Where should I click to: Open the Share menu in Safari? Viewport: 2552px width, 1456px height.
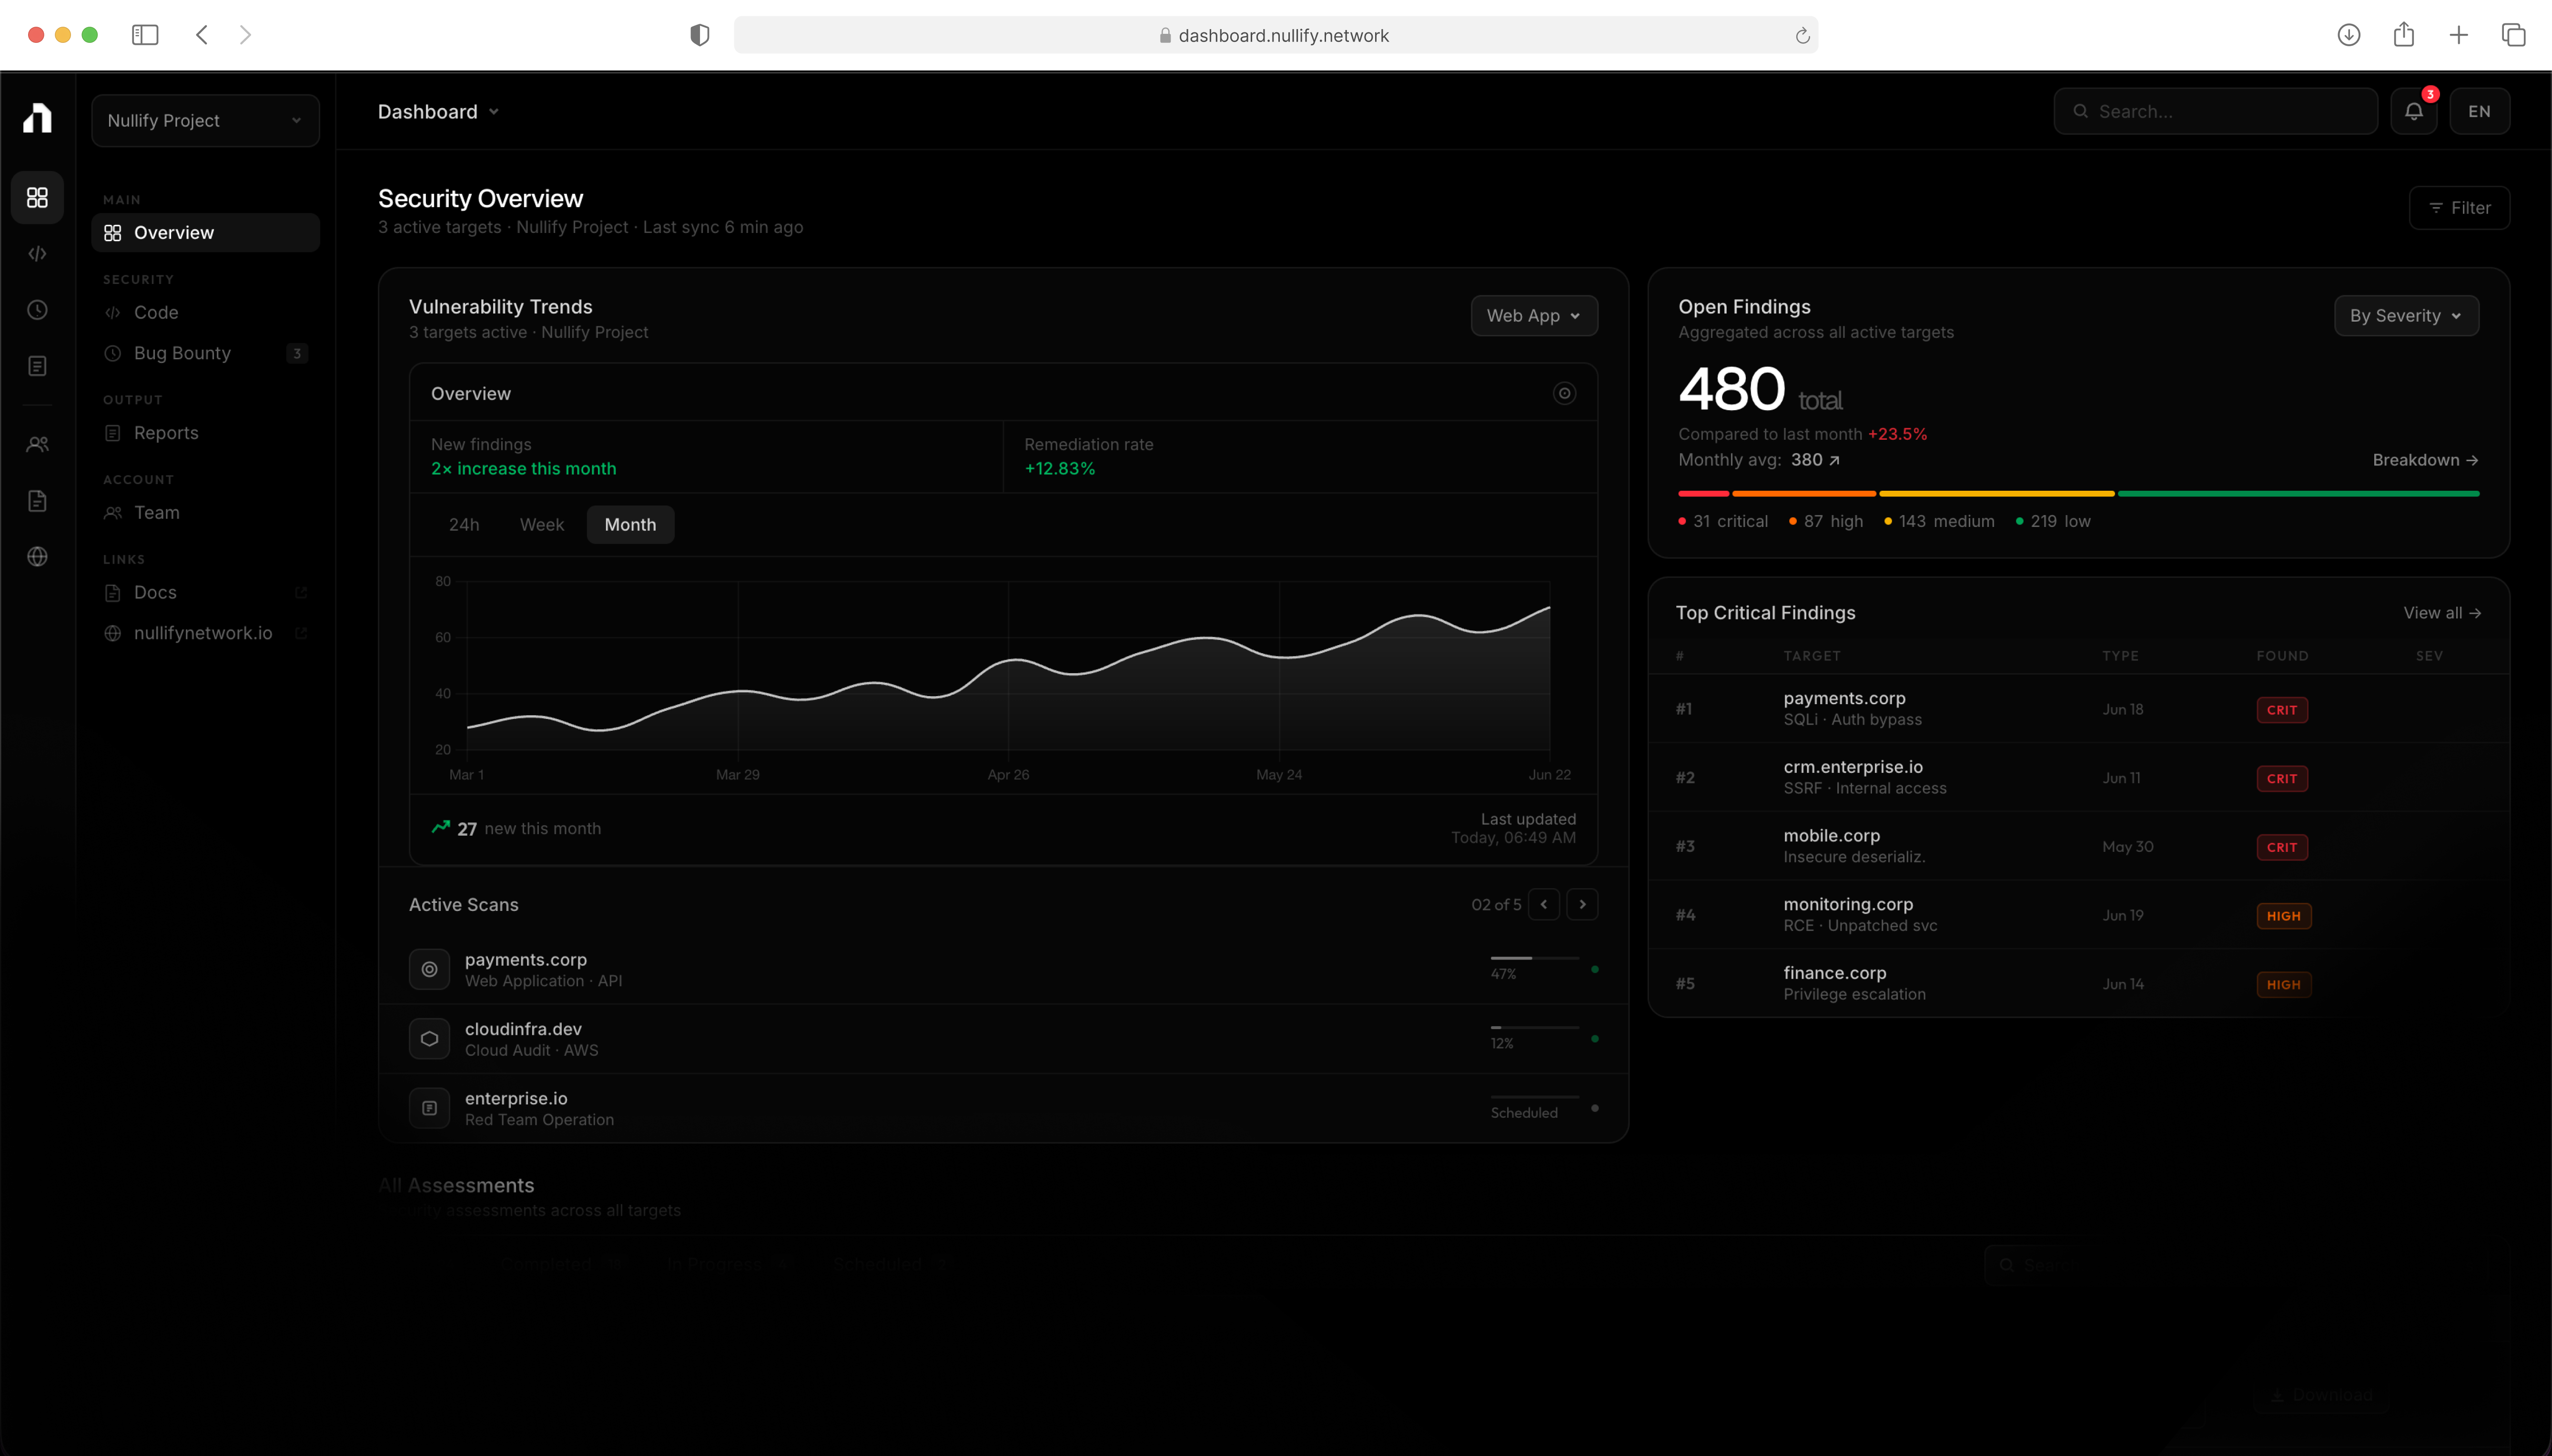2404,35
